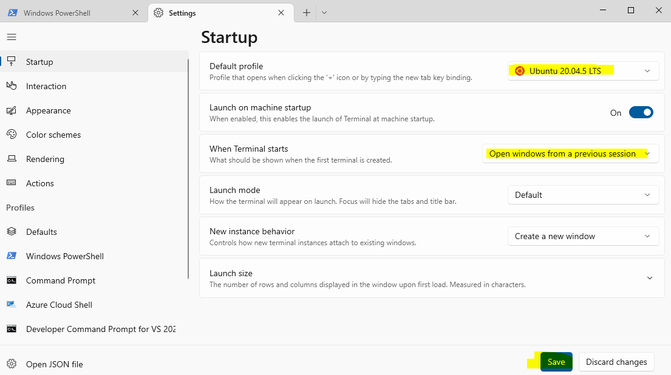Click the Defaults layers icon
The width and height of the screenshot is (671, 375).
coord(12,232)
